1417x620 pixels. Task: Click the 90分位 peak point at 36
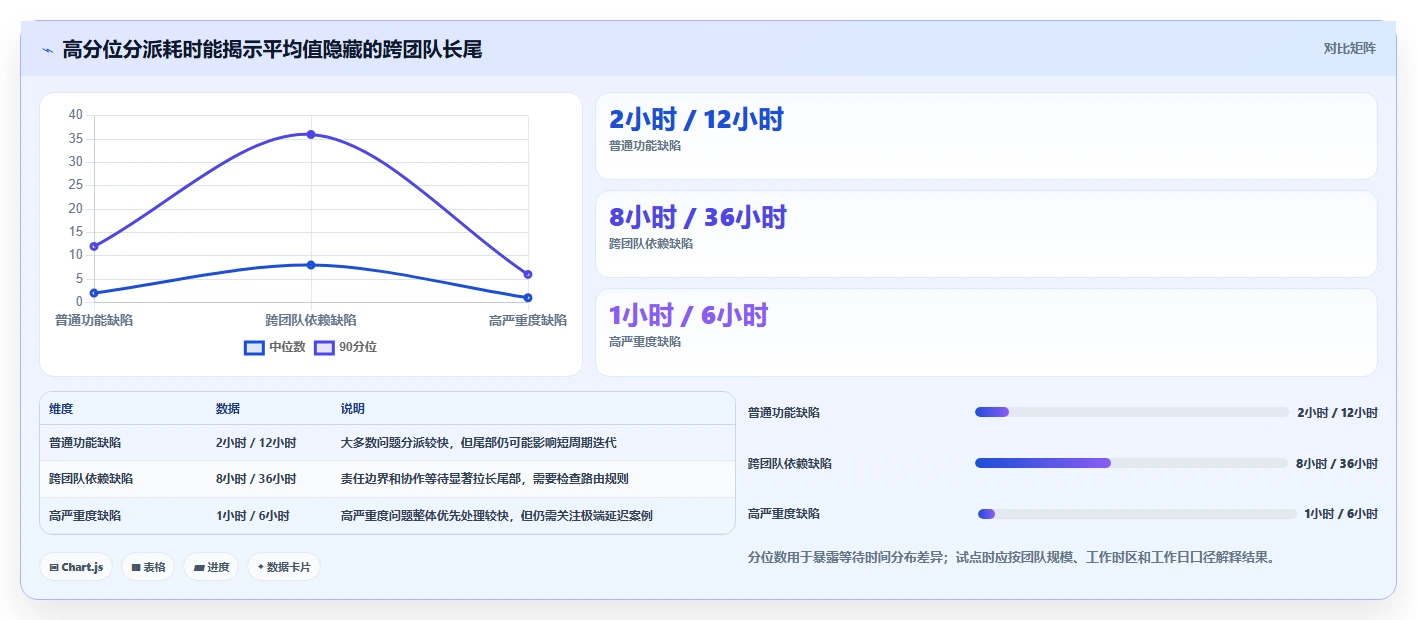pos(311,134)
